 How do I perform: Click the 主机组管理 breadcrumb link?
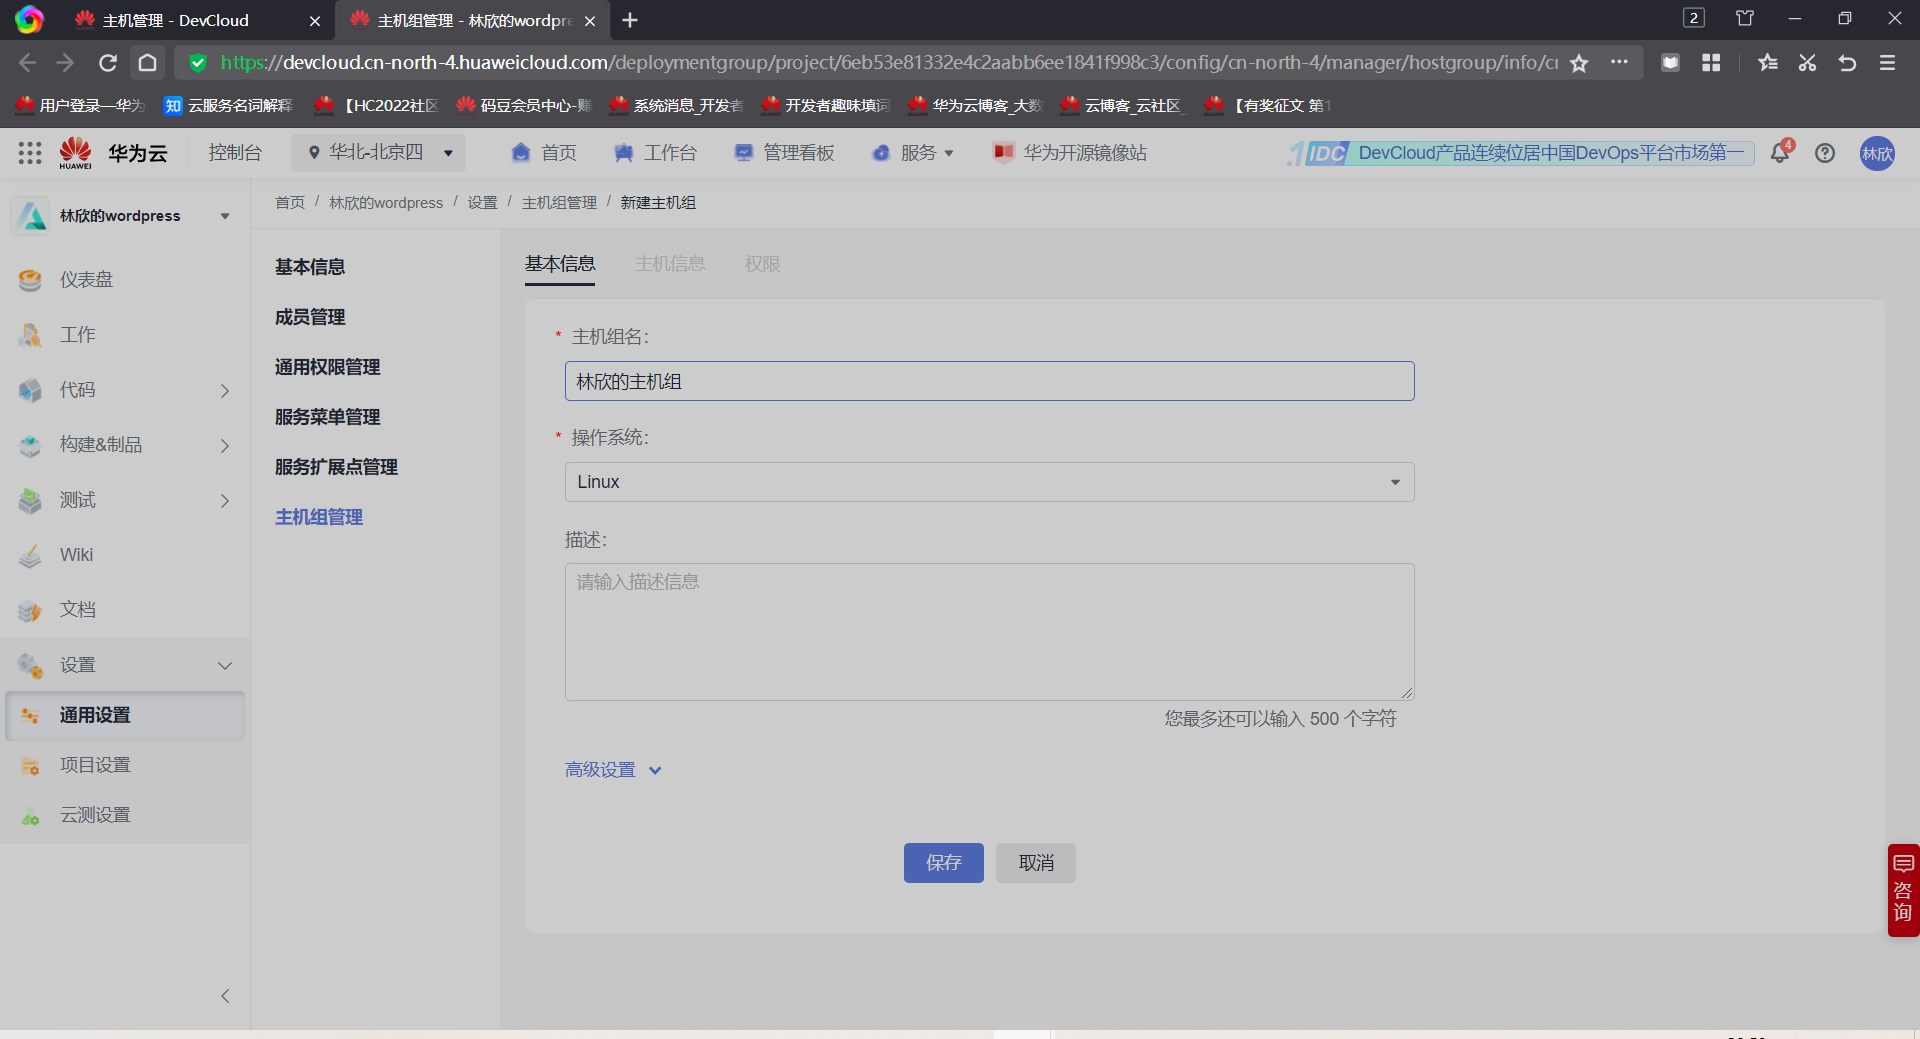559,203
